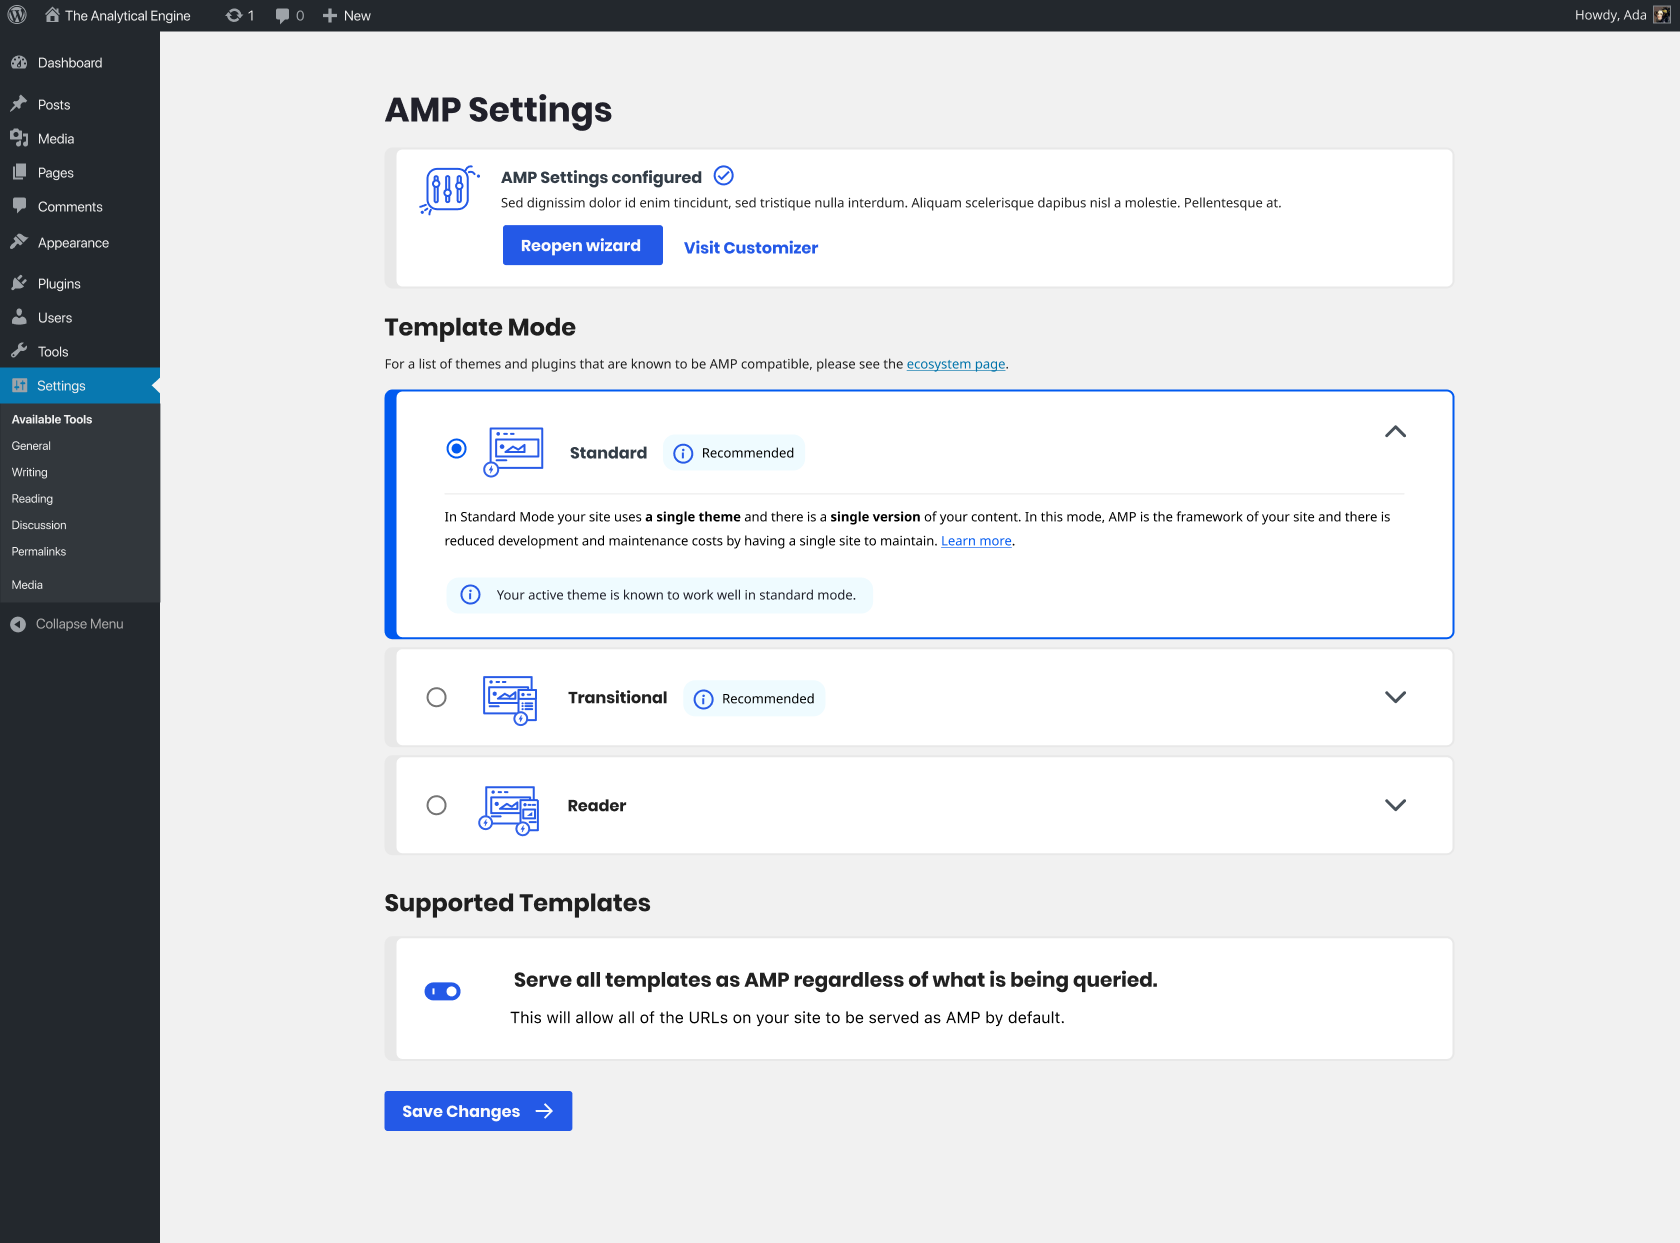The height and width of the screenshot is (1243, 1680).
Task: Click the WordPress logo icon
Action: click(x=18, y=15)
